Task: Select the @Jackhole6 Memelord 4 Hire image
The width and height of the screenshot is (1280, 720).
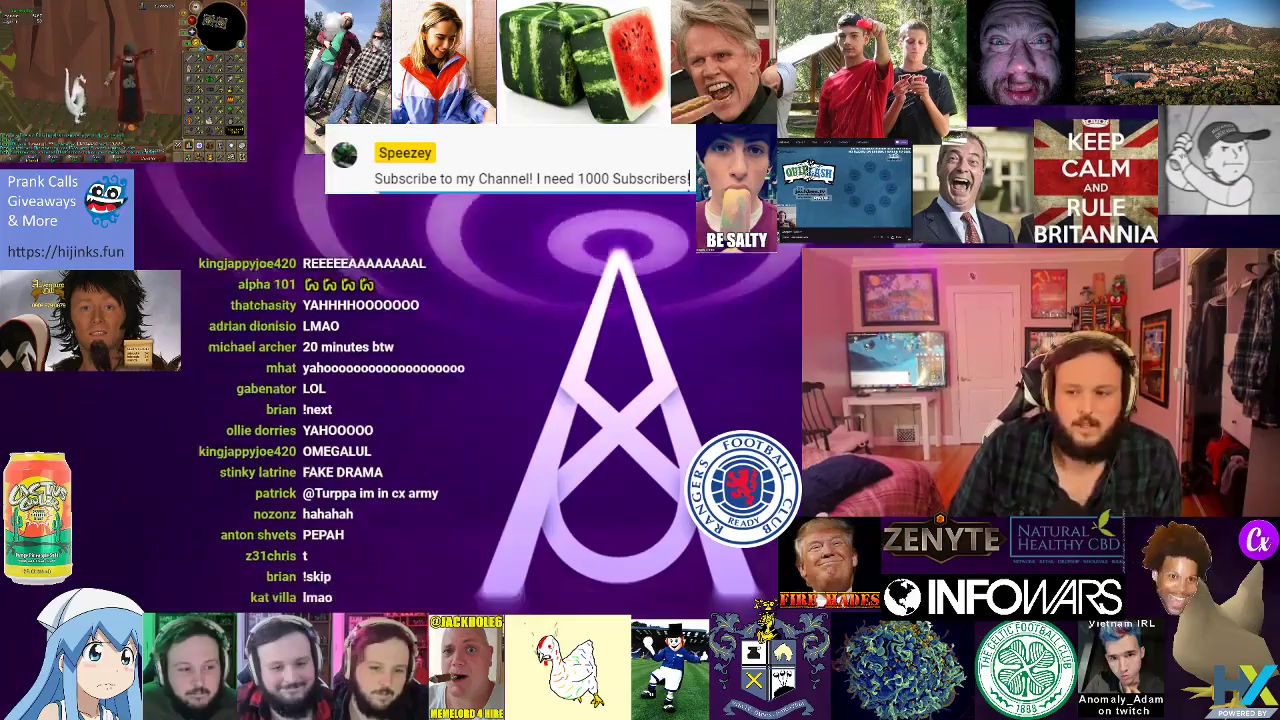Action: (x=466, y=667)
